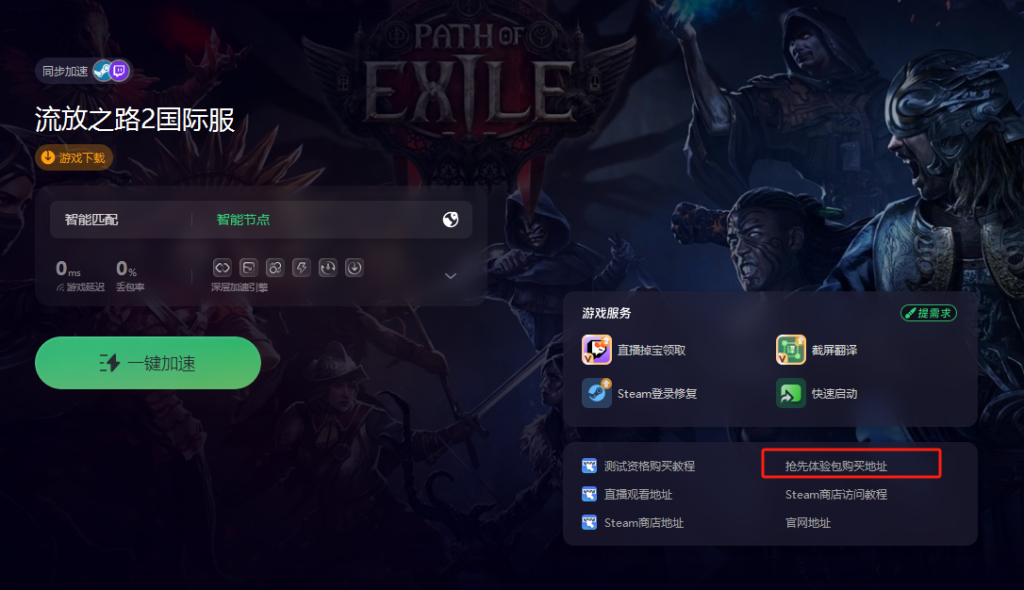Submit a request via 提需求
The image size is (1024, 590).
[x=929, y=313]
